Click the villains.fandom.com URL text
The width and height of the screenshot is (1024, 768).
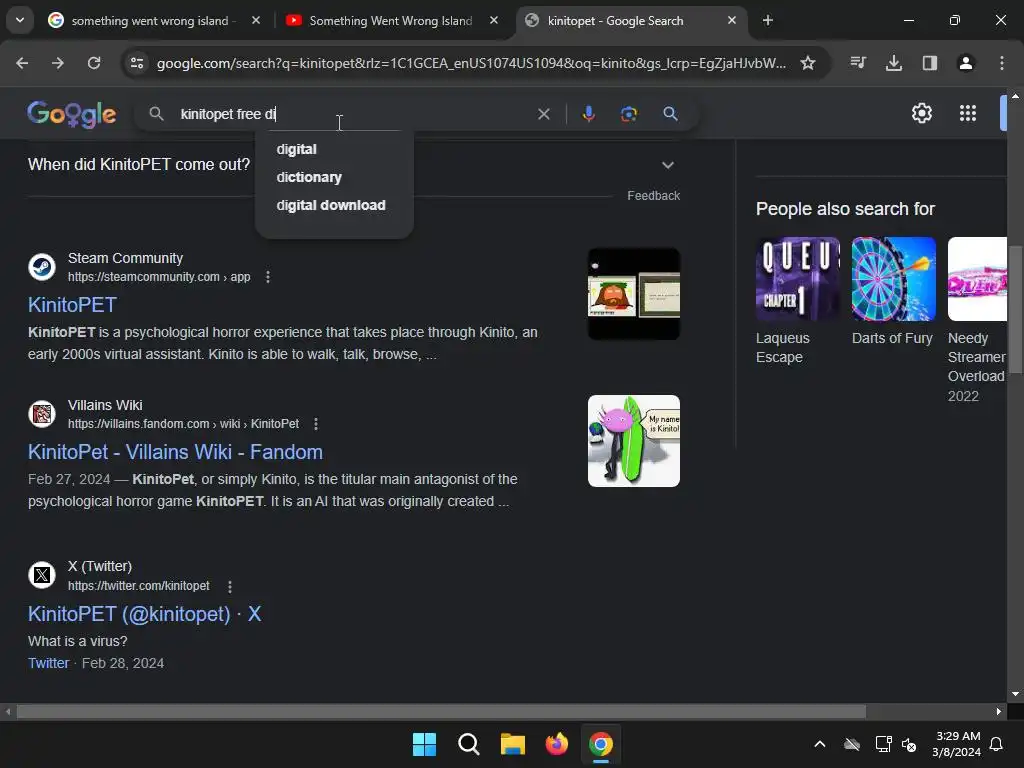(x=184, y=424)
